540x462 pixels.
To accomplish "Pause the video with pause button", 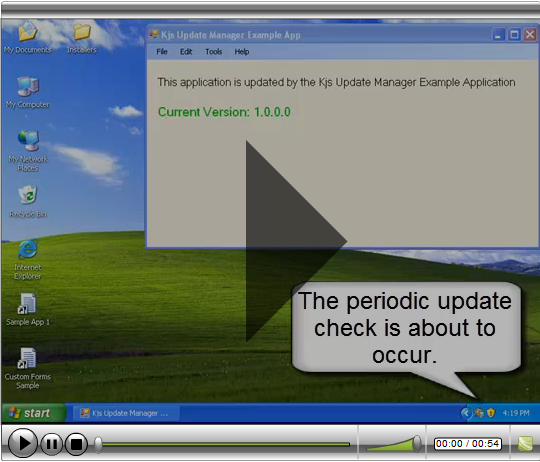I will 52,444.
